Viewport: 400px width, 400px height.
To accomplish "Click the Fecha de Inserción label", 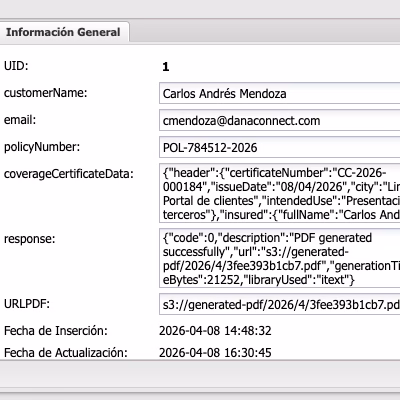I will 56,331.
